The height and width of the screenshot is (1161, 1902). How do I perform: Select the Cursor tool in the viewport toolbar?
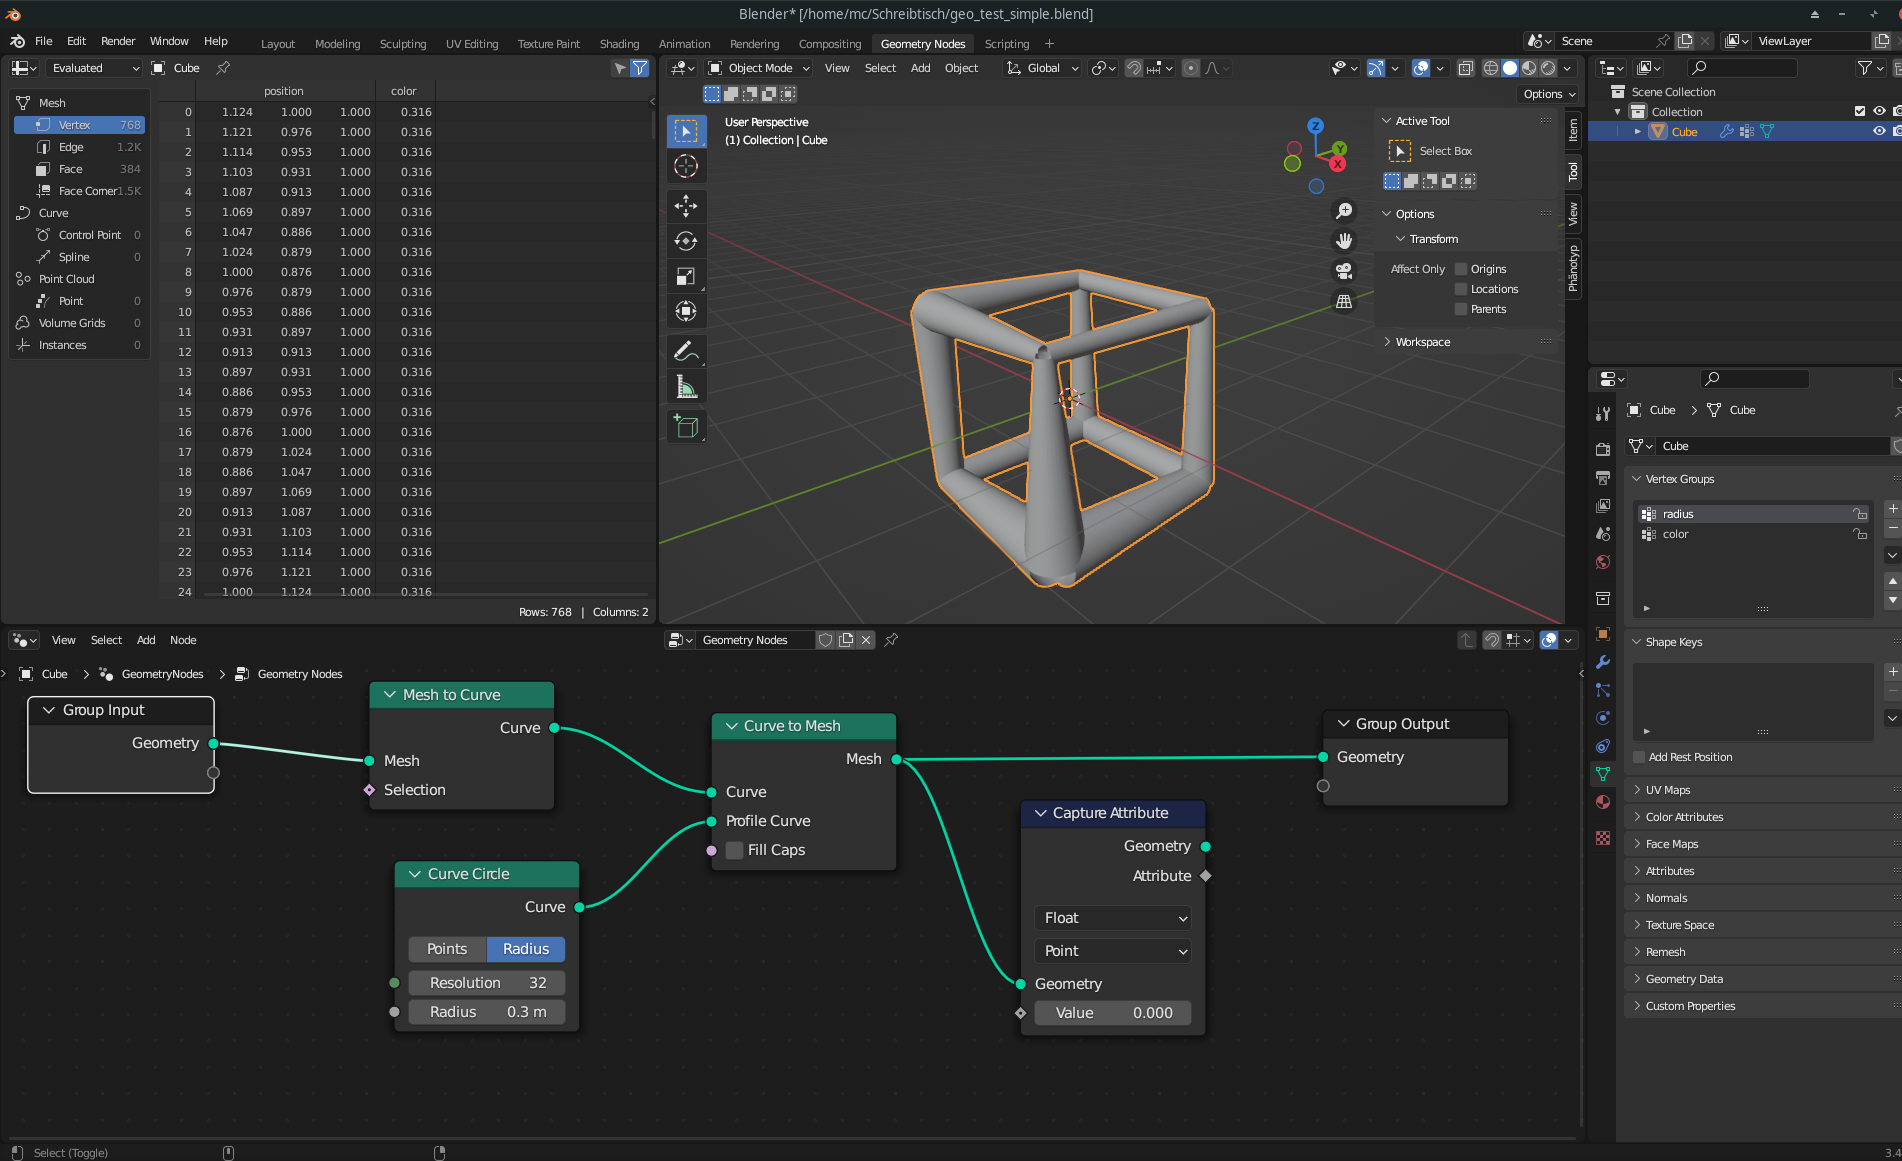pos(686,166)
